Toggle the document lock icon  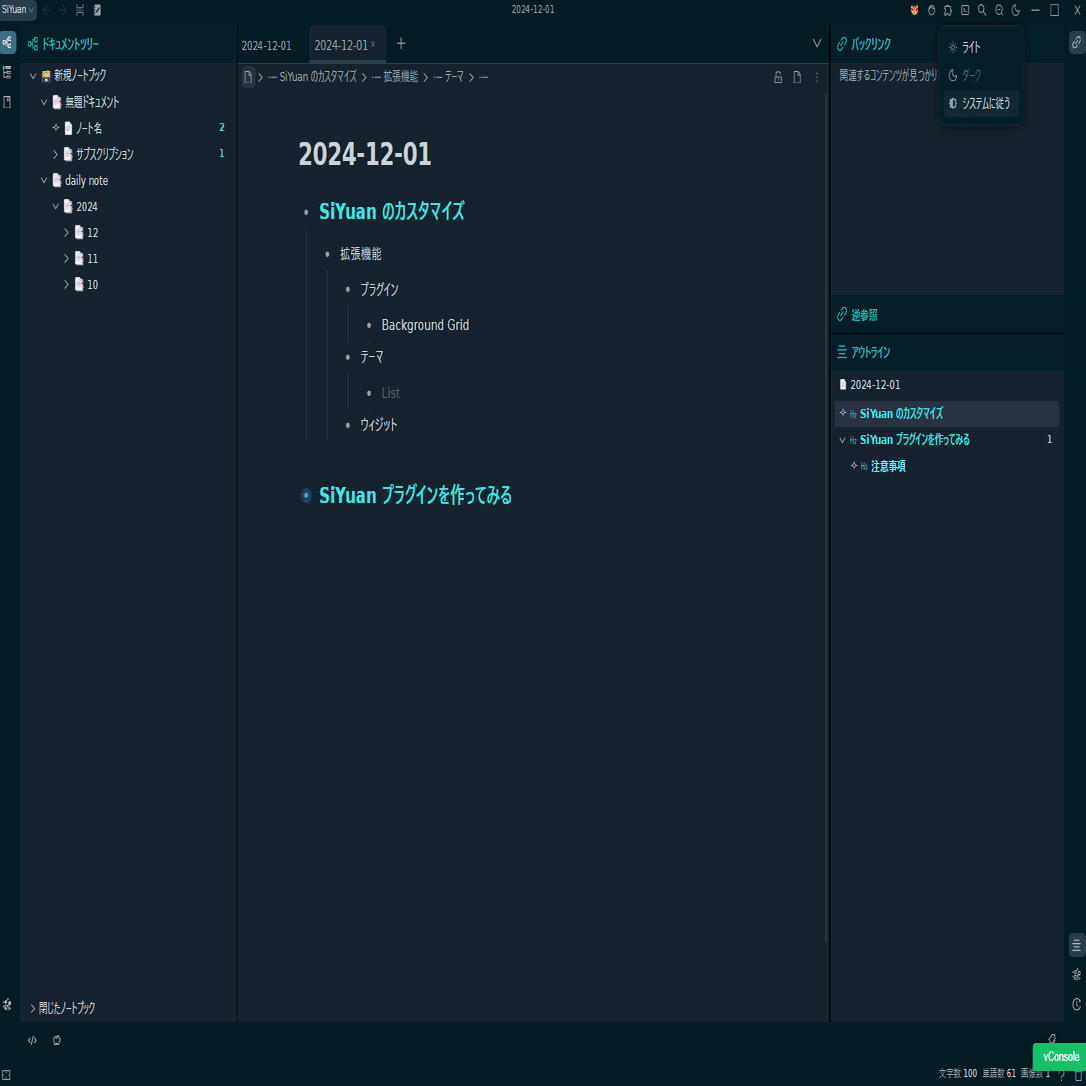coord(778,78)
